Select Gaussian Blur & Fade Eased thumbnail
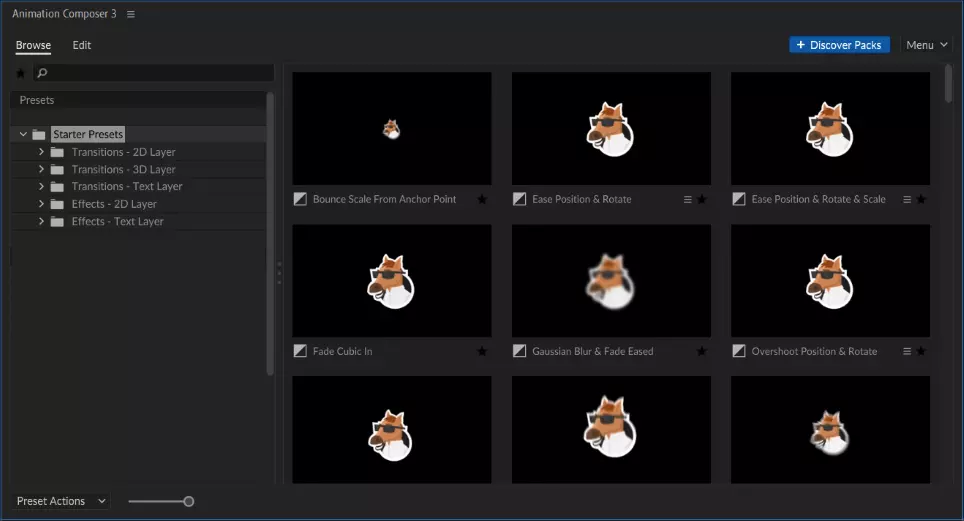 (611, 280)
